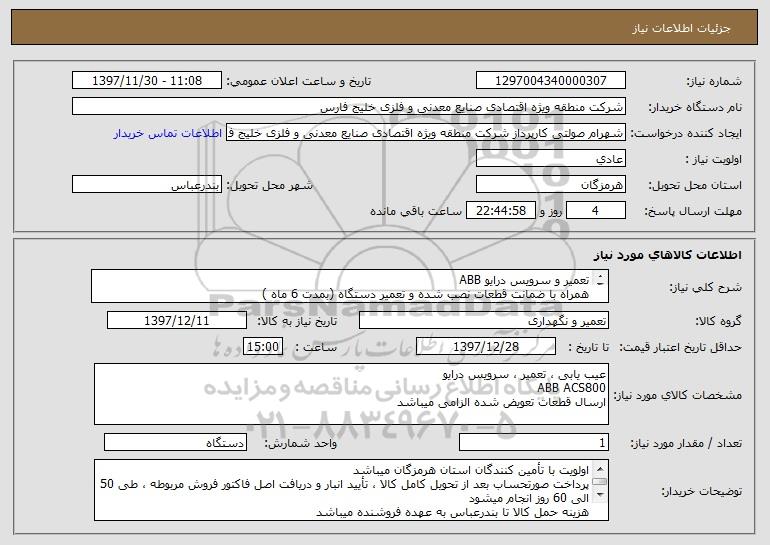770x545 pixels.
Task: Click the ایجاد کننده درخواست field
Action: click(426, 133)
